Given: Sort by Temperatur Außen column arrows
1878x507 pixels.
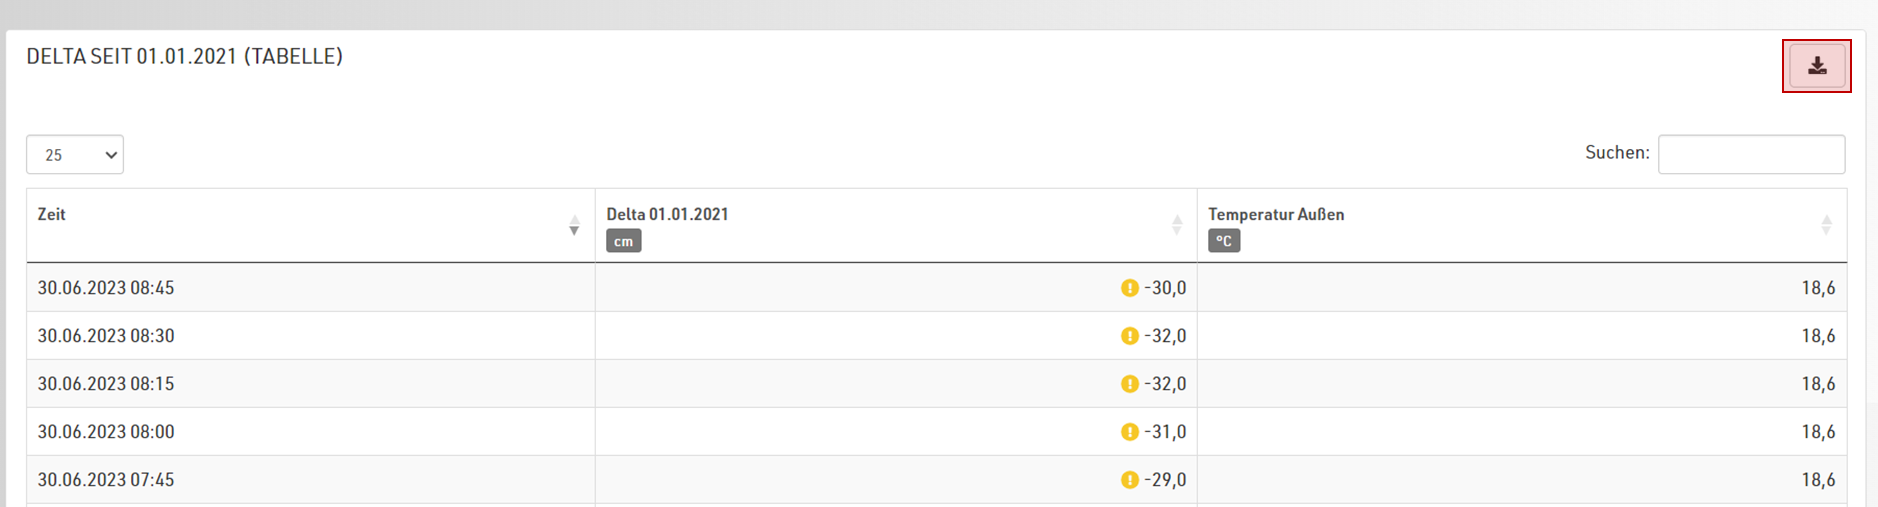Looking at the screenshot, I should tap(1826, 225).
